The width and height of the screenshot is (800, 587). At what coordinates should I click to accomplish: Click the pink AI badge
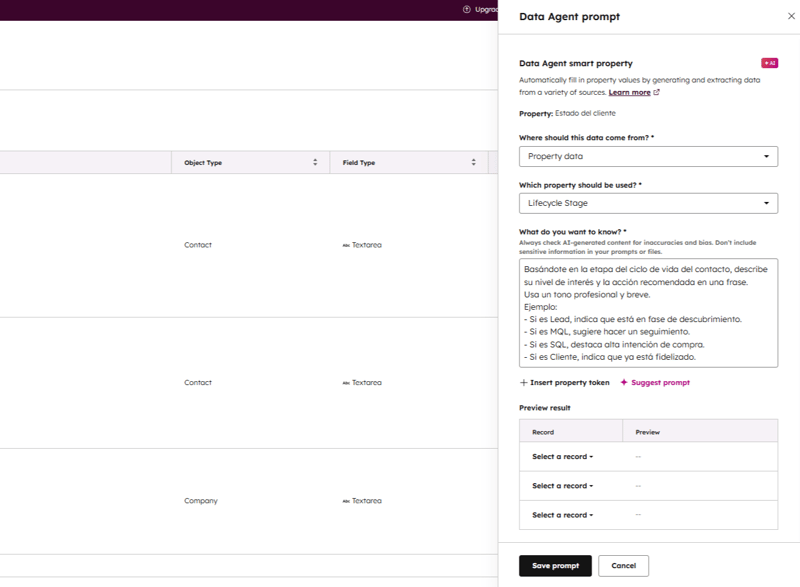(x=769, y=63)
